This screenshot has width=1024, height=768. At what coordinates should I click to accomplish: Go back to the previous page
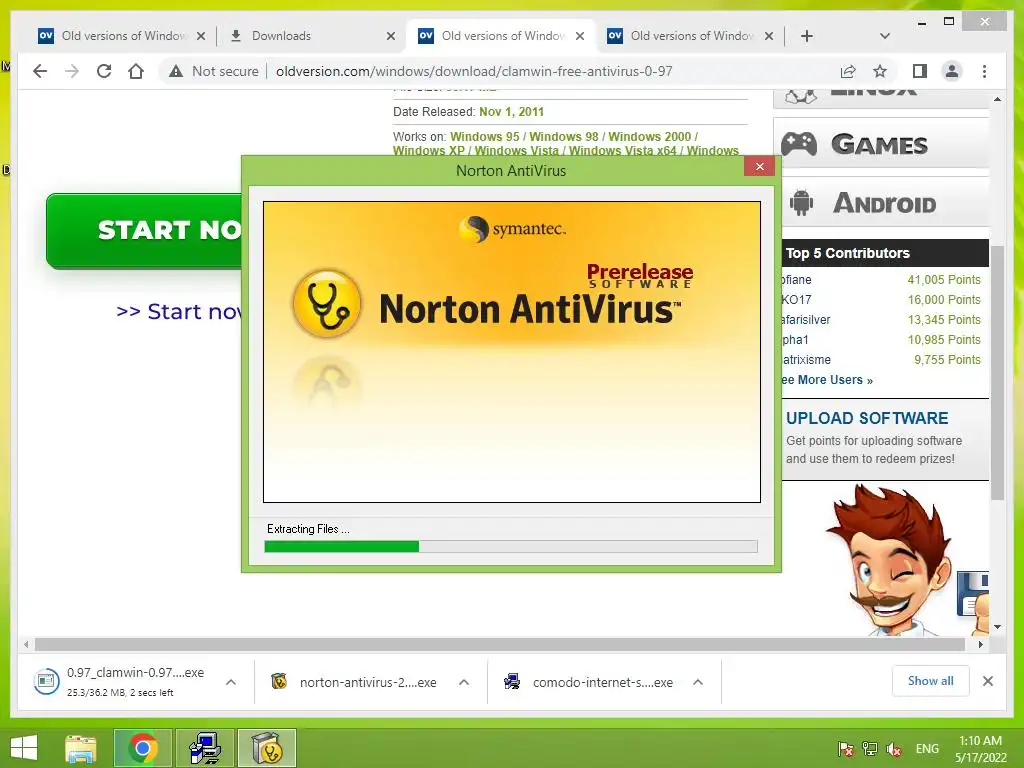coord(40,71)
